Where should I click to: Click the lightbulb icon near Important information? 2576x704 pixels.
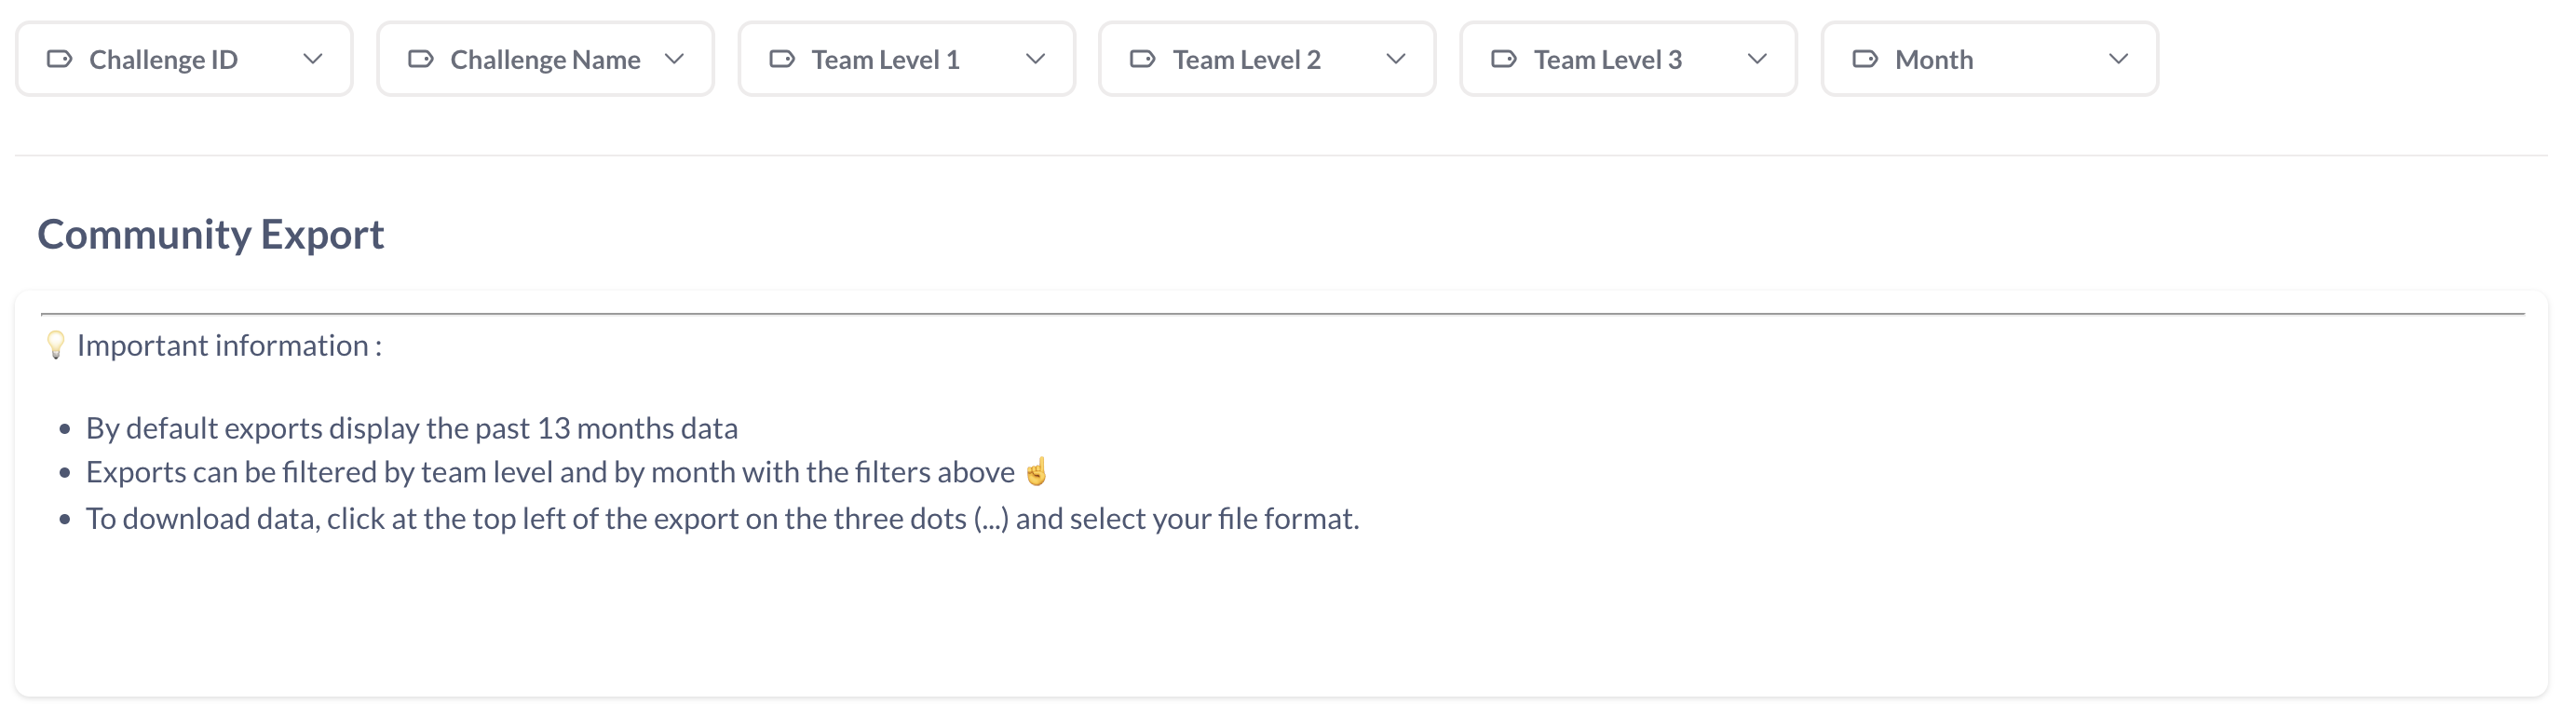56,345
